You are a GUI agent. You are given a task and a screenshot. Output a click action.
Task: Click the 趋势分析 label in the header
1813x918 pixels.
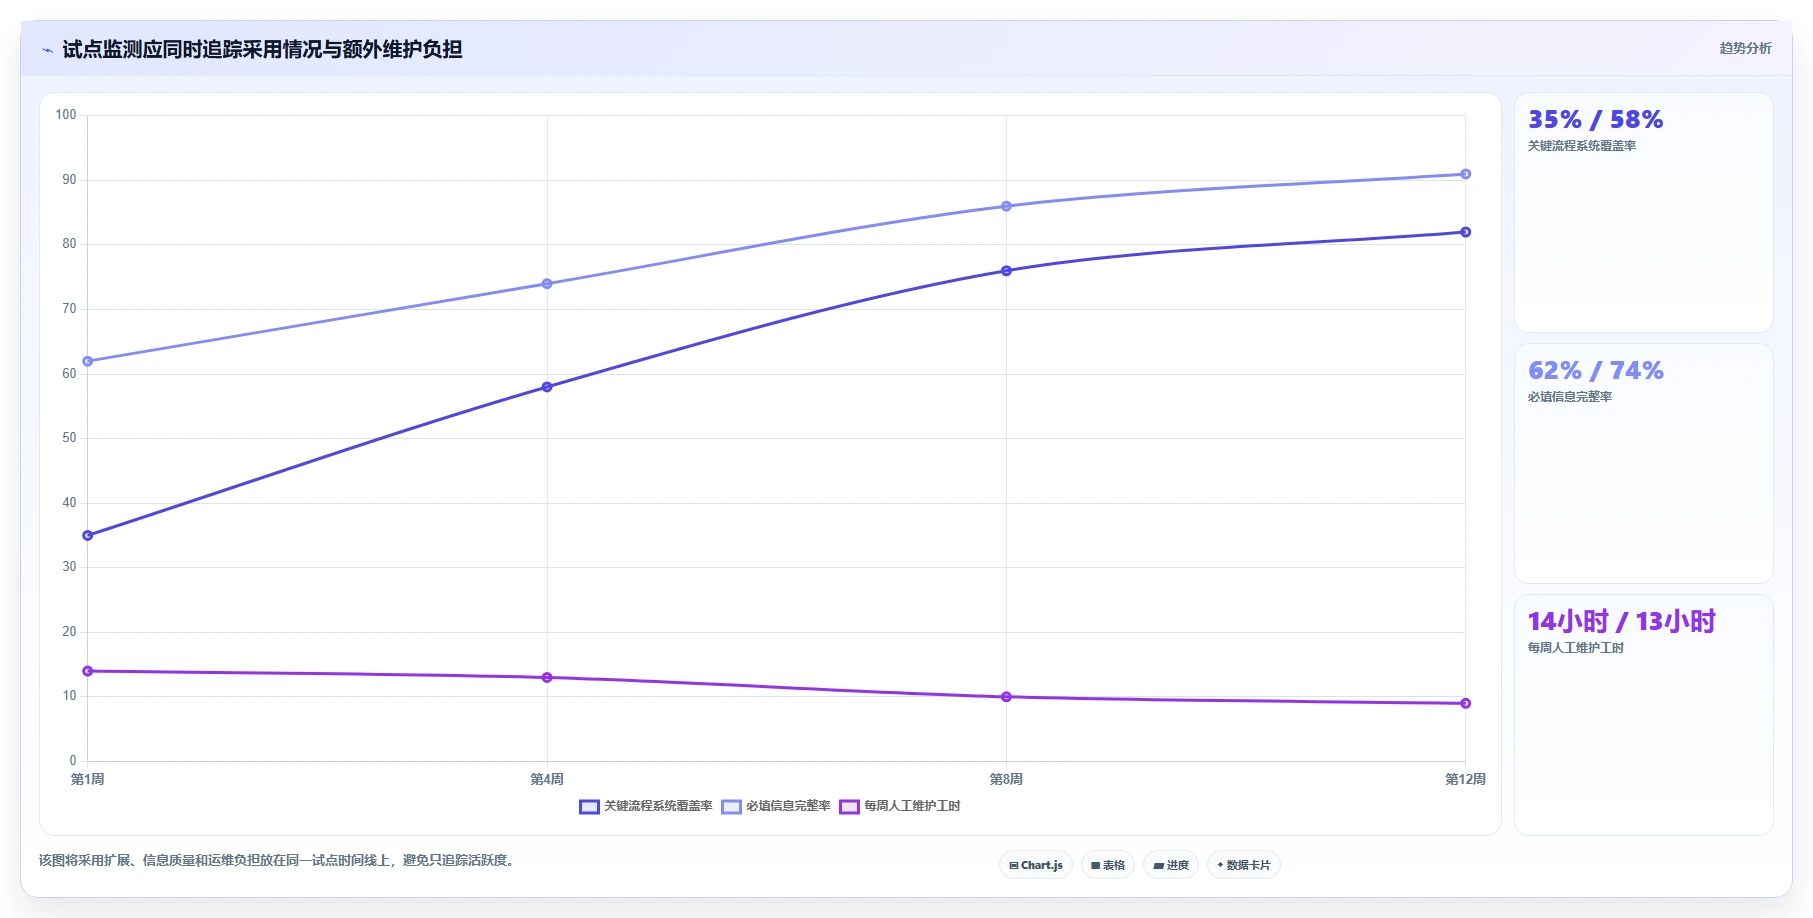(x=1745, y=48)
